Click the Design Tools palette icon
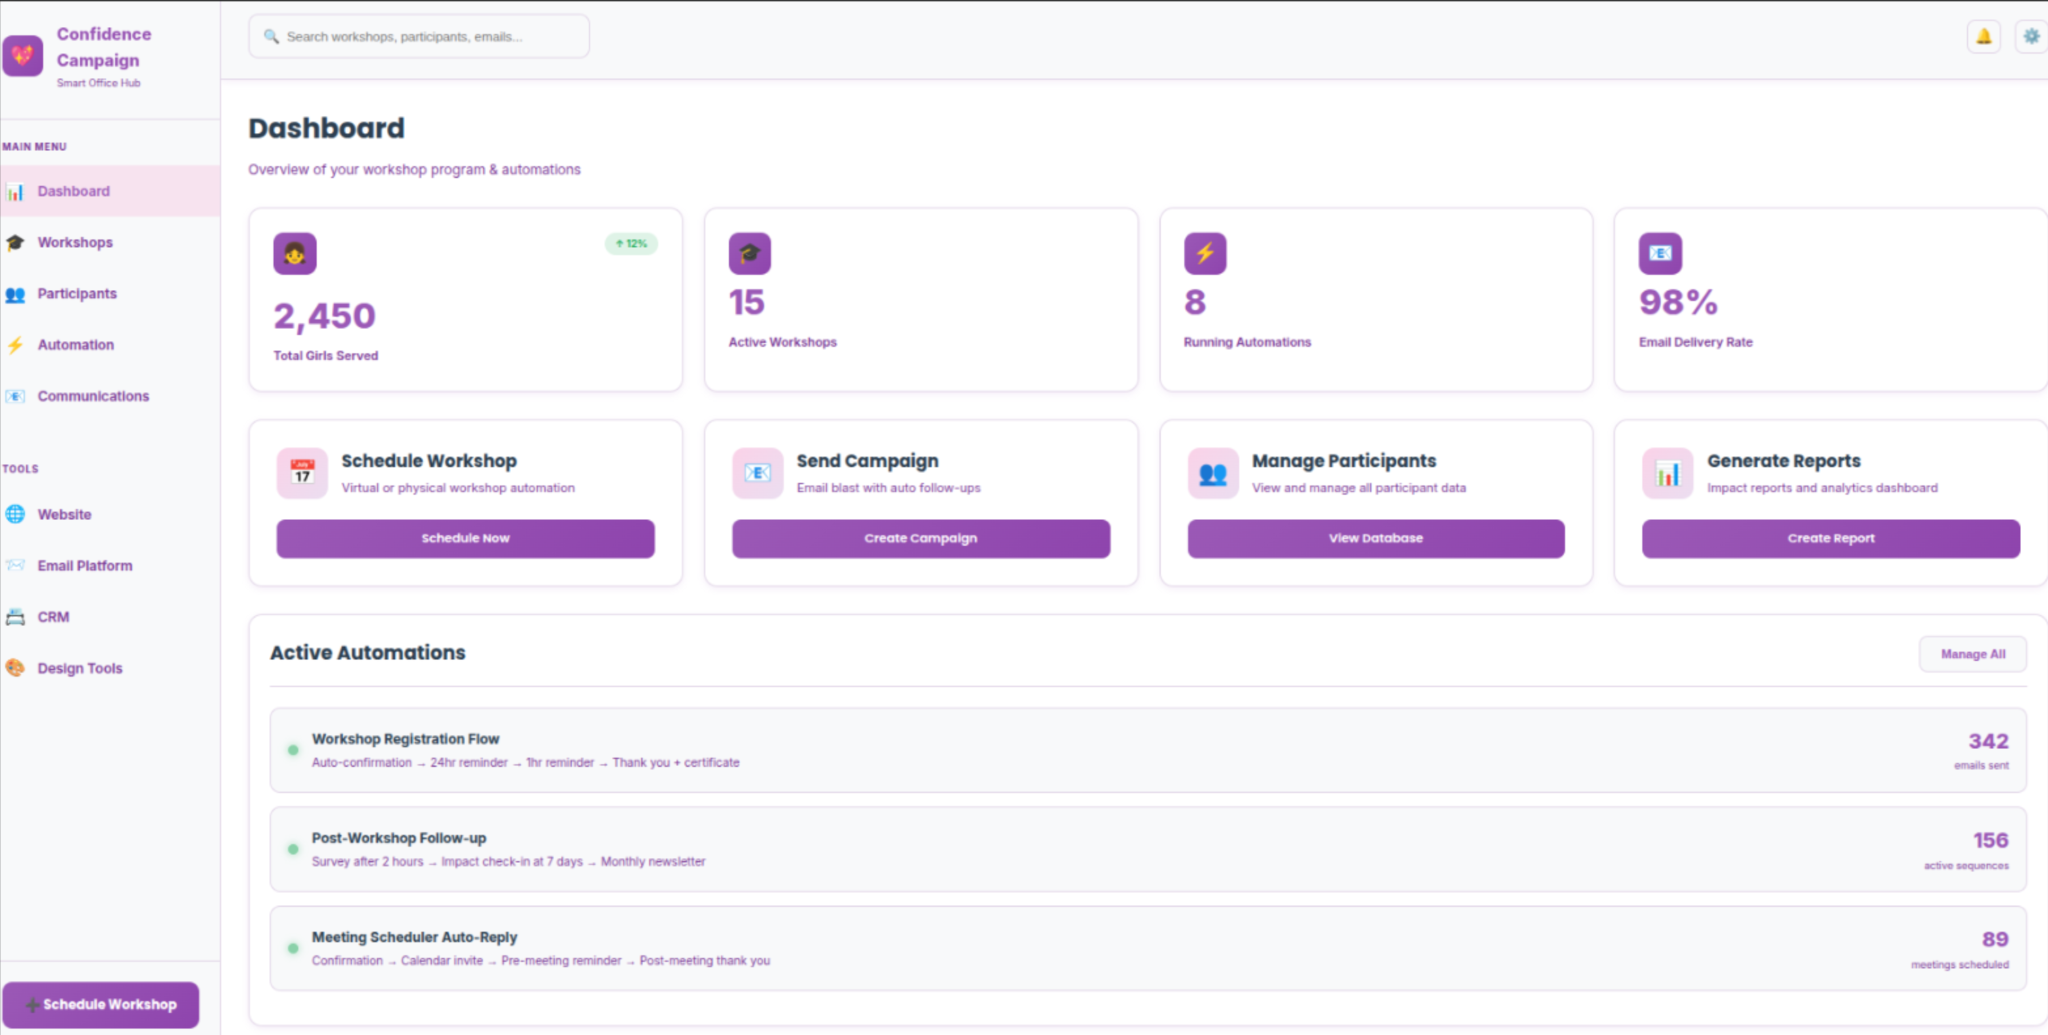This screenshot has height=1035, width=2048. 15,668
